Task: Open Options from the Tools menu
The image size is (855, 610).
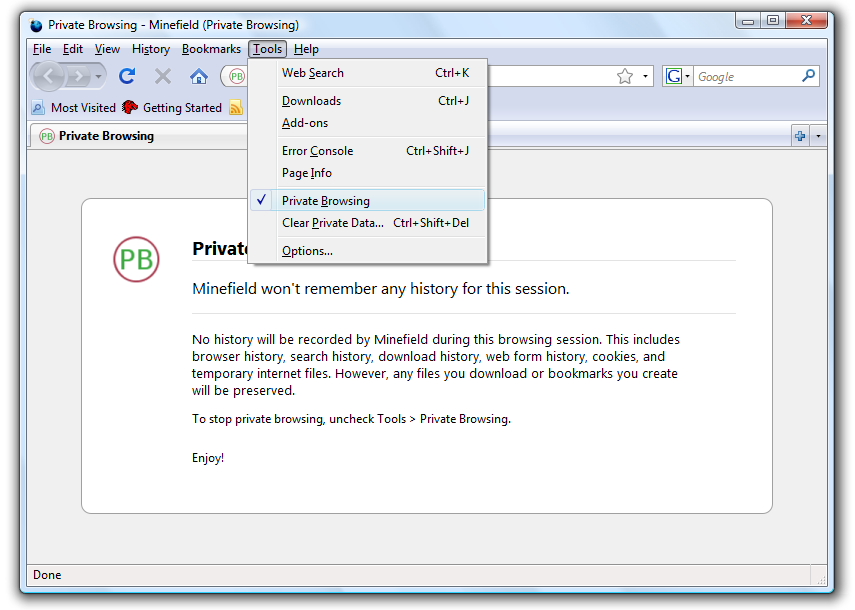Action: coord(368,251)
